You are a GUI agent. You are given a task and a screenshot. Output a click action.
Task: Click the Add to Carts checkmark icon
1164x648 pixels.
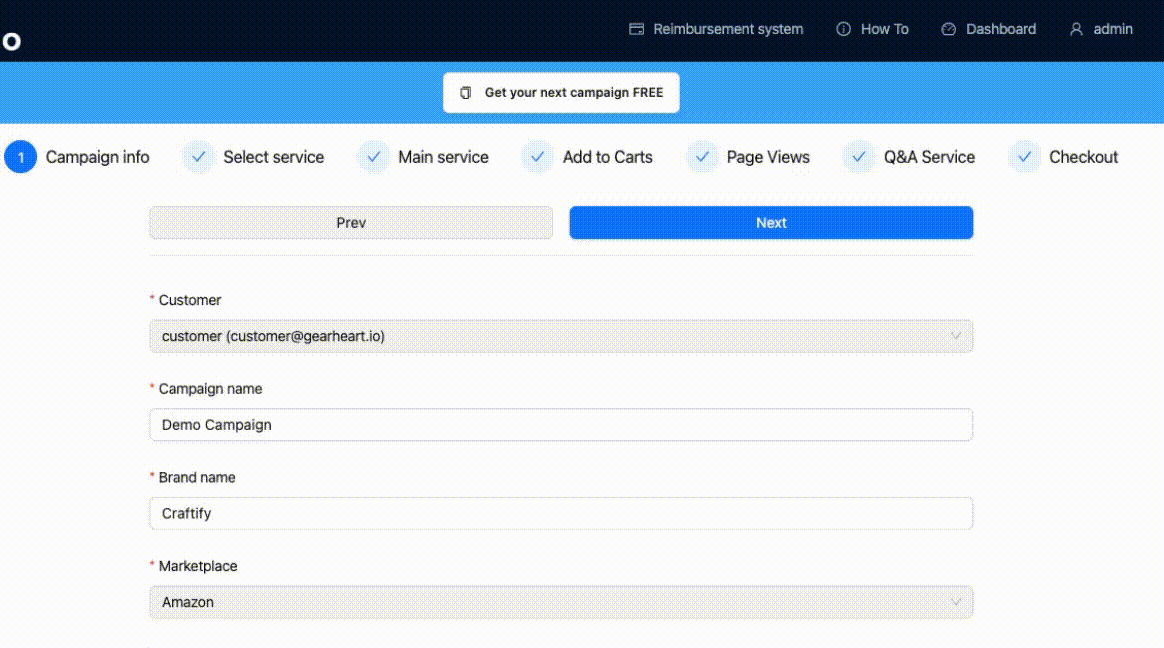click(x=537, y=157)
